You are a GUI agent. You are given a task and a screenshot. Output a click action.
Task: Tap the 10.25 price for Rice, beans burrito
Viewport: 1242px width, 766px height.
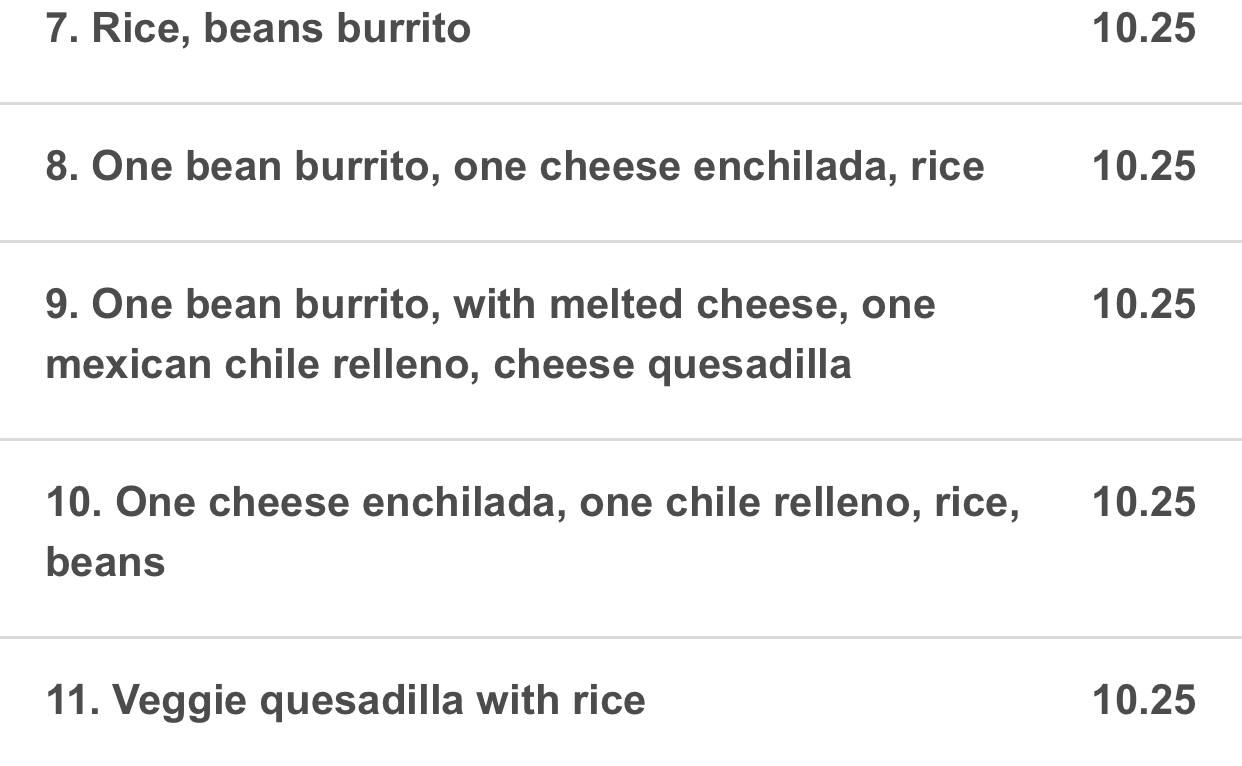(1143, 28)
